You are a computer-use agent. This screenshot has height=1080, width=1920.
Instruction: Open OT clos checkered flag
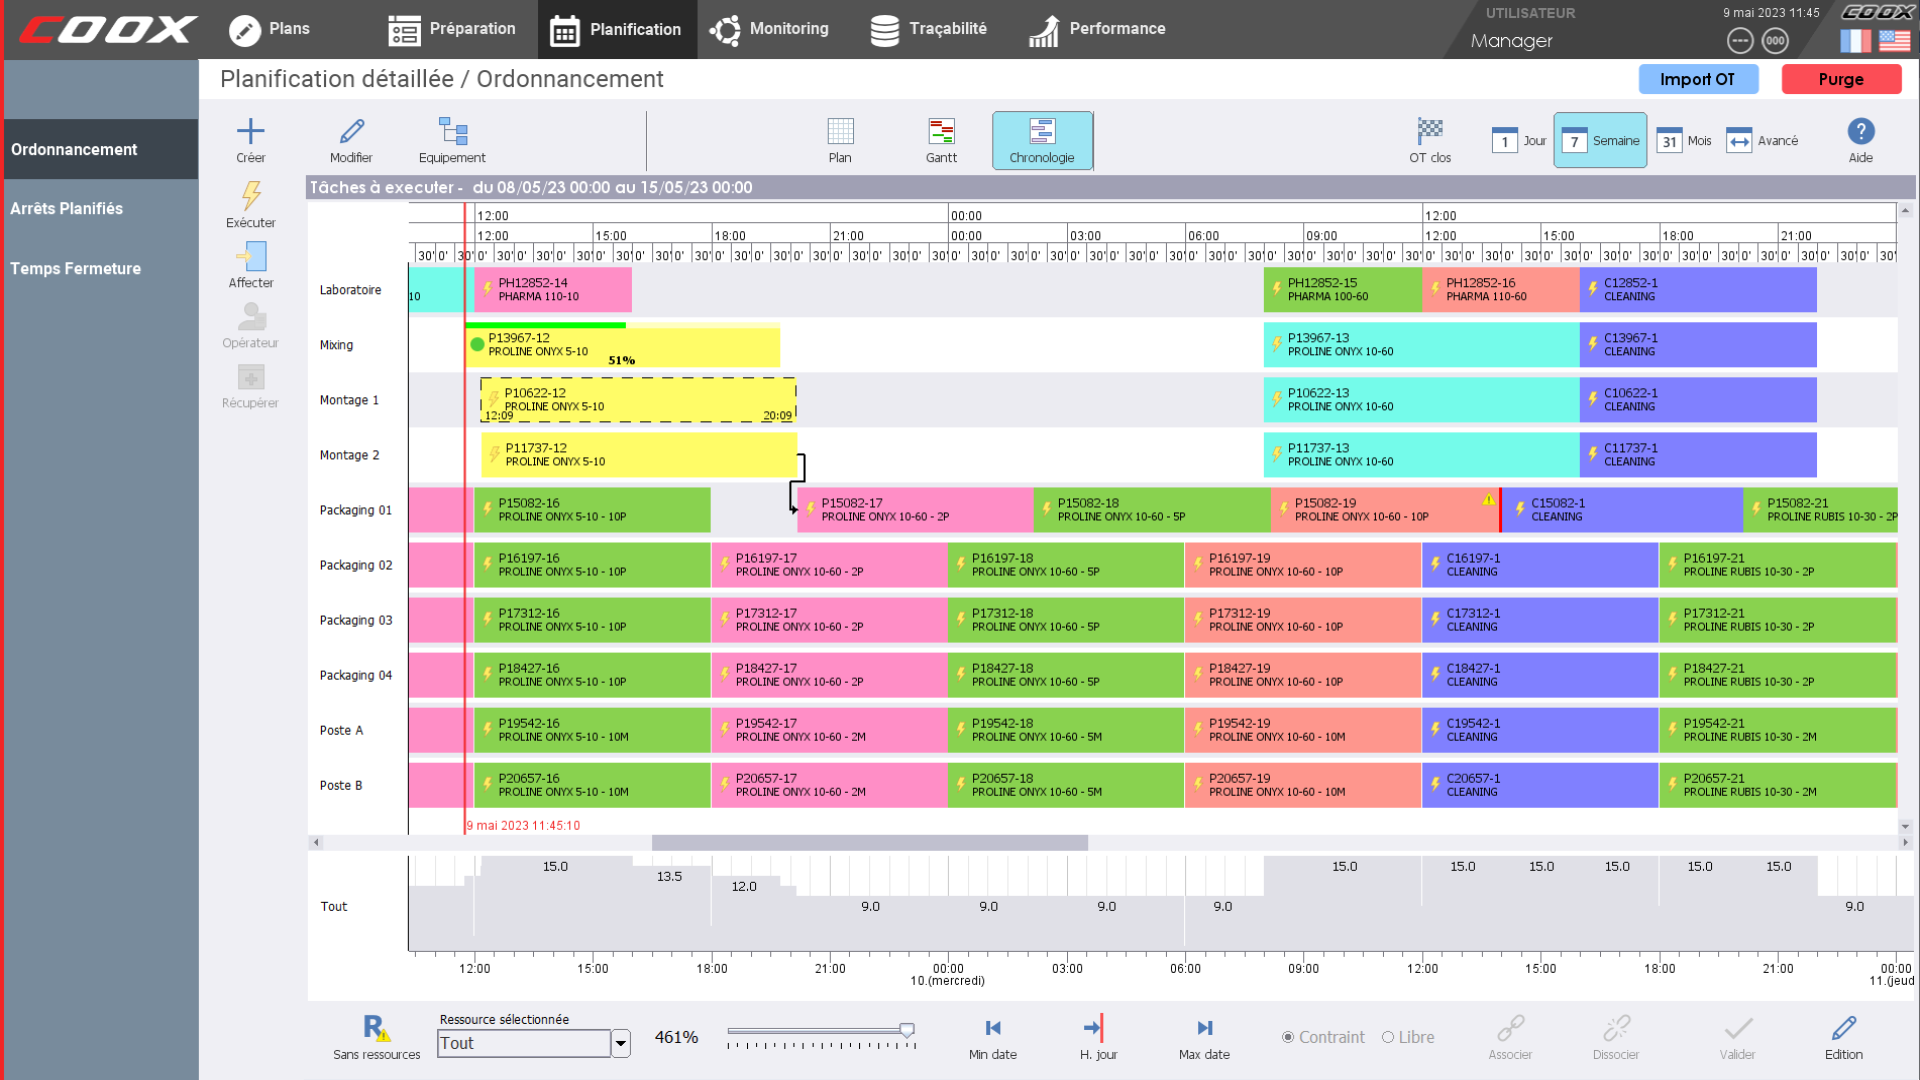click(x=1429, y=132)
